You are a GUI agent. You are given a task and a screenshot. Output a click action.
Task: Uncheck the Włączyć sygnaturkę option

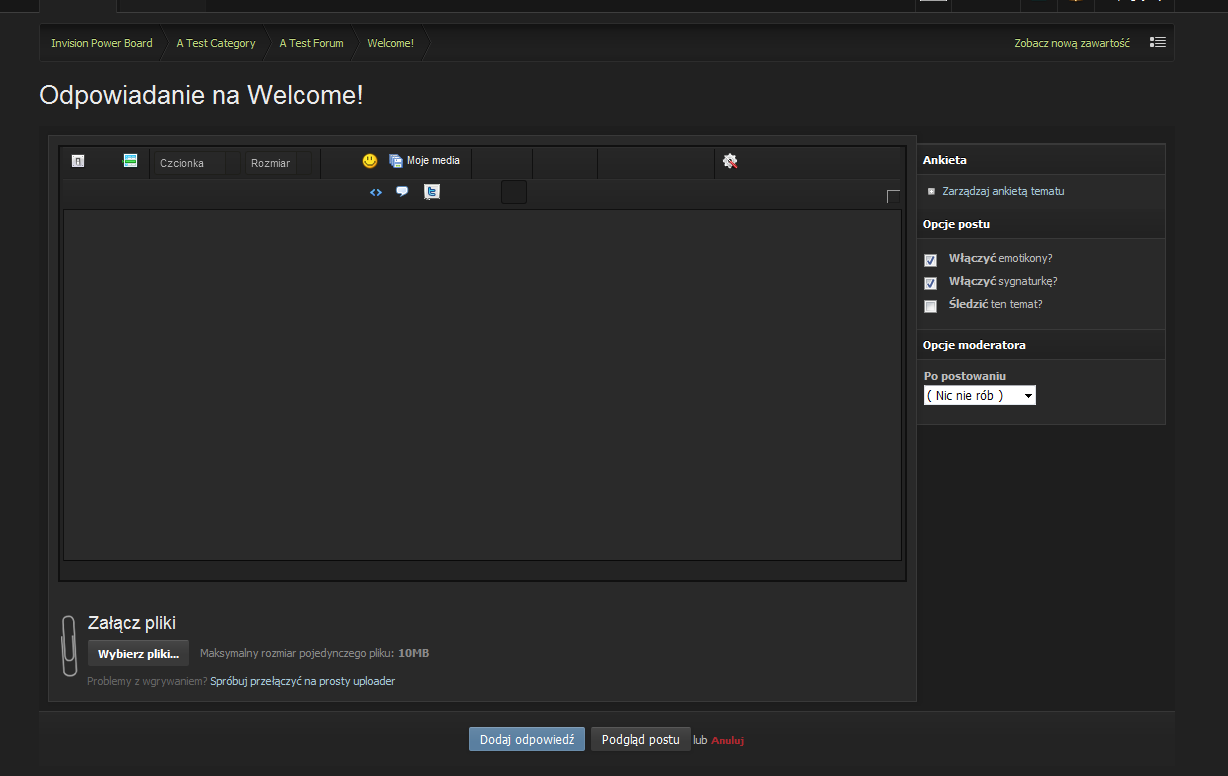[x=931, y=283]
